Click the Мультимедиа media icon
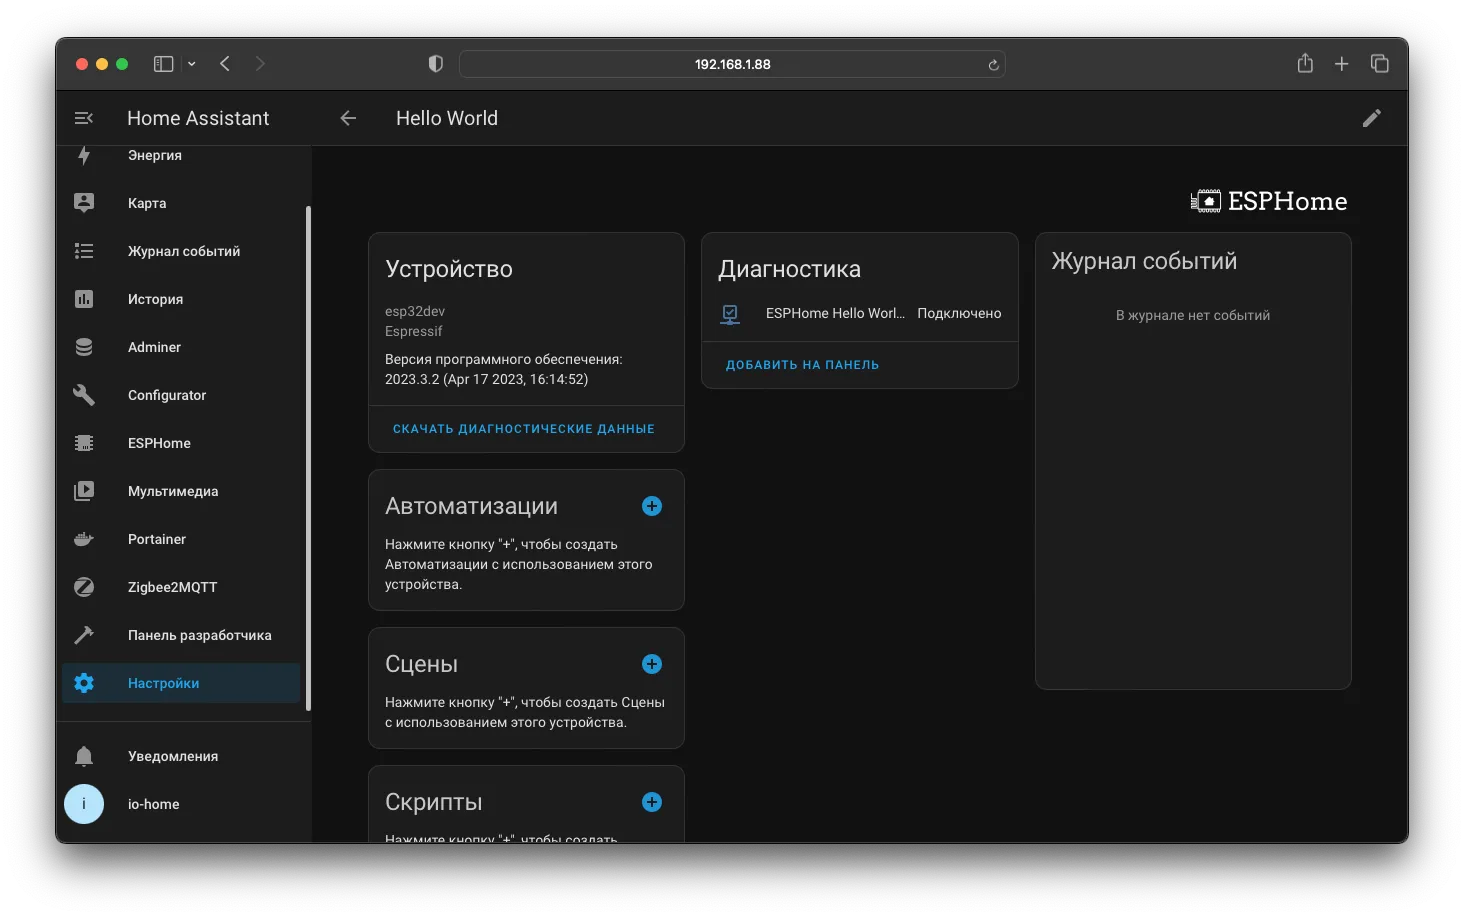Screen dimensions: 1464x917 coord(84,491)
